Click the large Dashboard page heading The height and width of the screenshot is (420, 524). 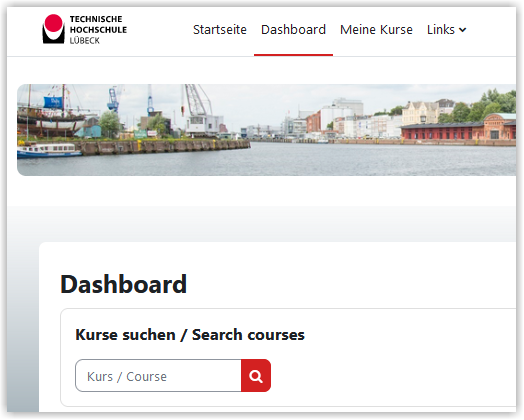[x=123, y=284]
